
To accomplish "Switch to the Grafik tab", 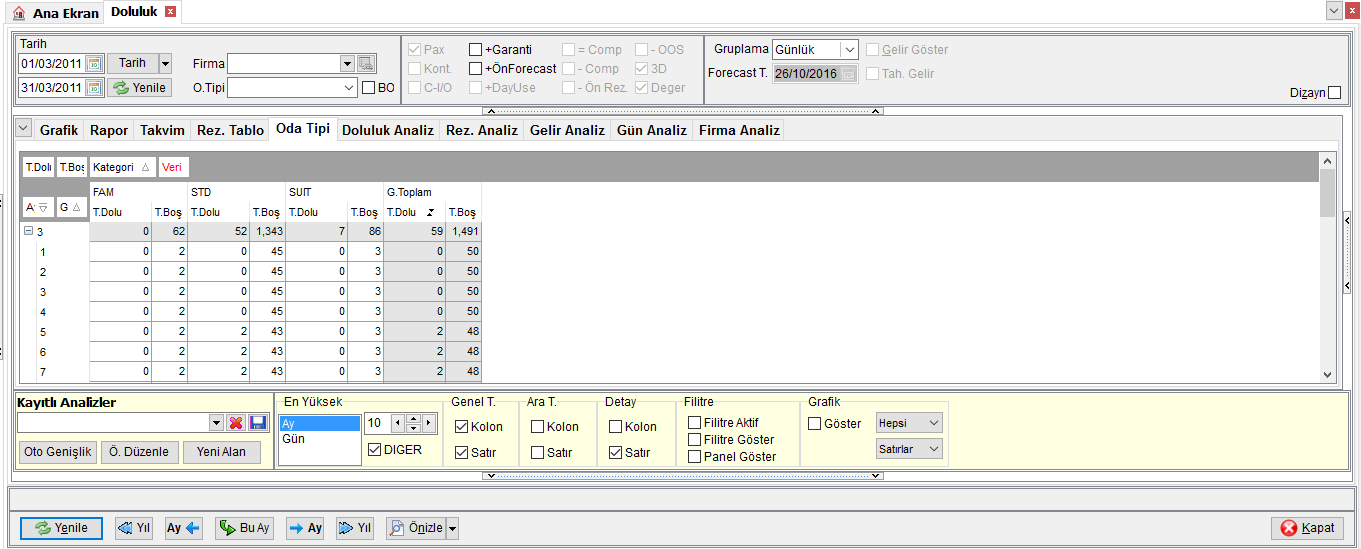I will coord(59,130).
